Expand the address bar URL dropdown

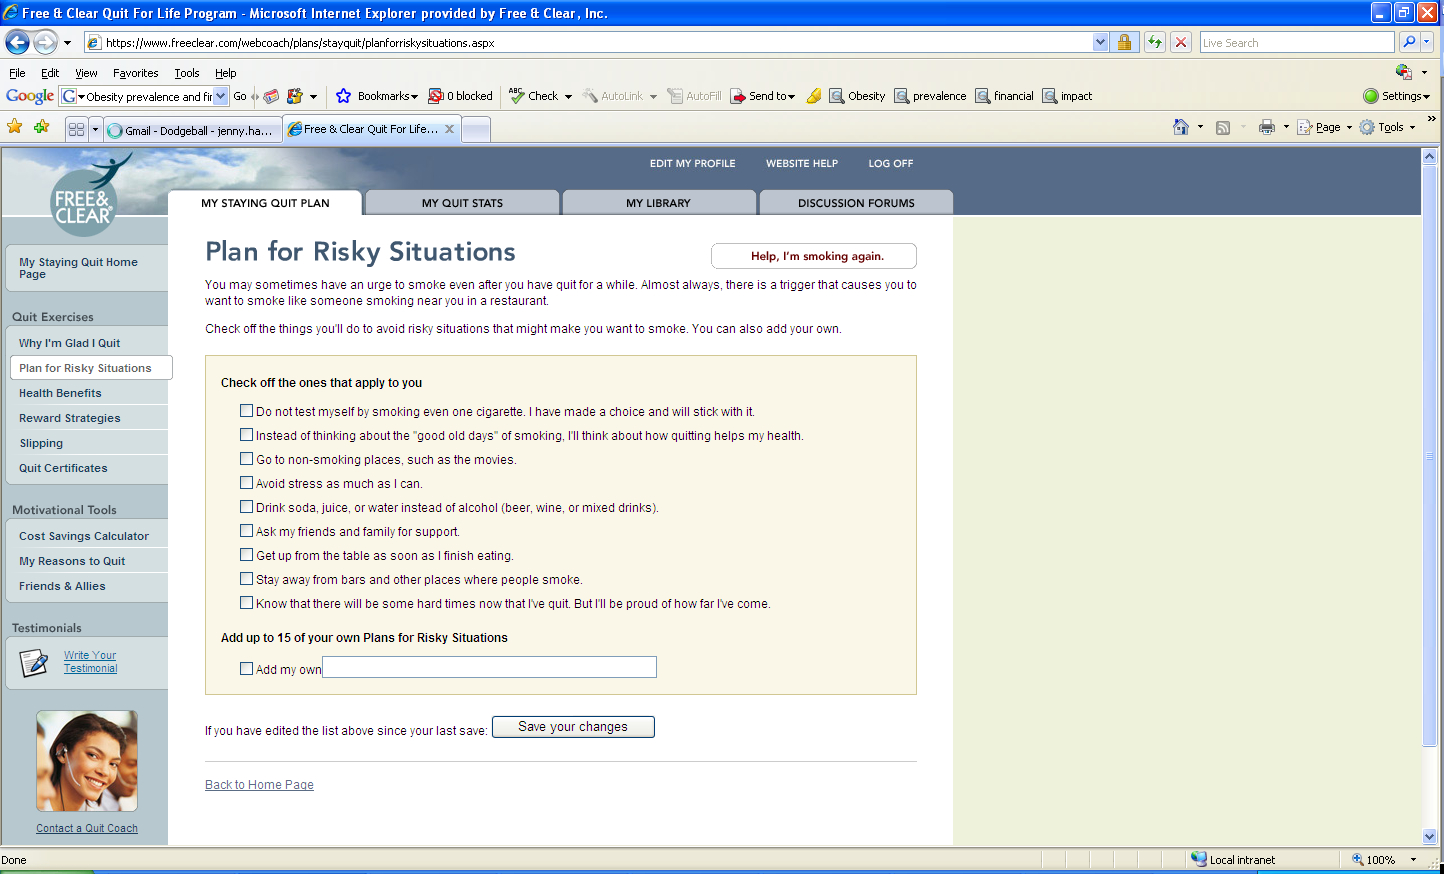coord(1100,42)
